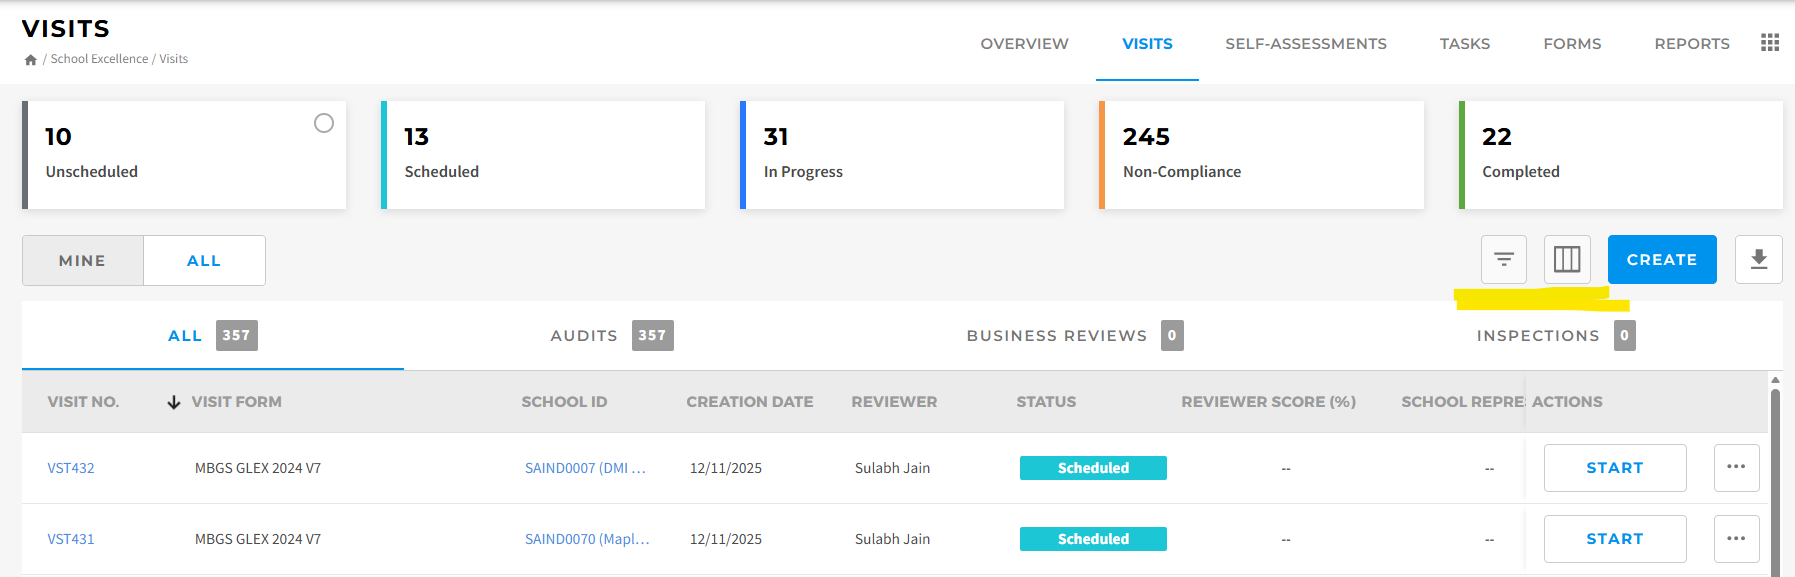This screenshot has width=1795, height=577.
Task: Download visits using the export icon
Action: 1759,260
